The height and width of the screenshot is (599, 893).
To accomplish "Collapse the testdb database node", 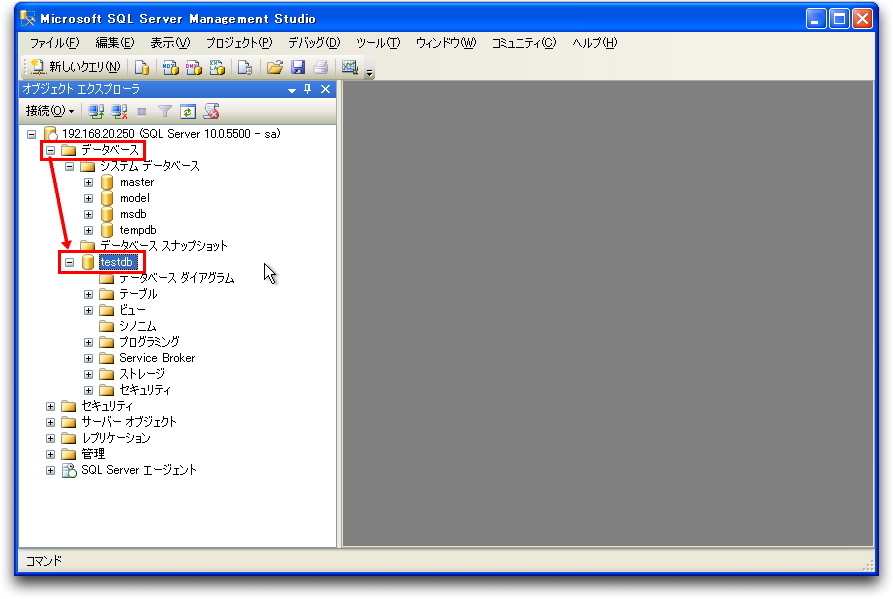I will point(69,262).
